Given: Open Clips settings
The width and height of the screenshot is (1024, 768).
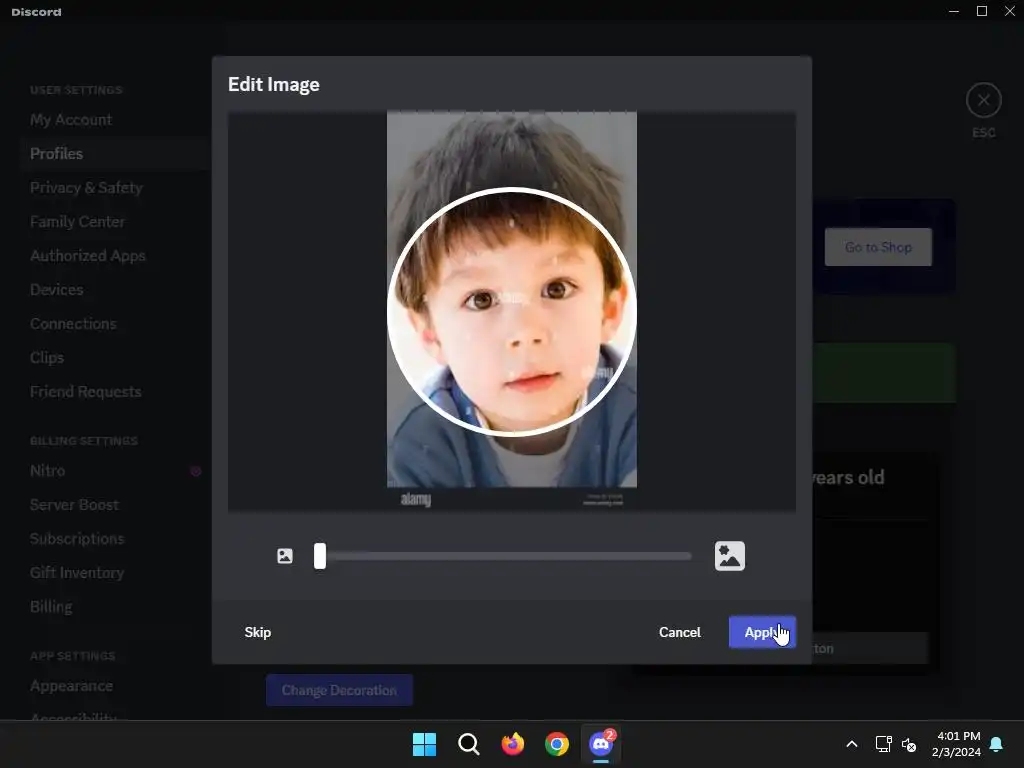Looking at the screenshot, I should click(47, 357).
